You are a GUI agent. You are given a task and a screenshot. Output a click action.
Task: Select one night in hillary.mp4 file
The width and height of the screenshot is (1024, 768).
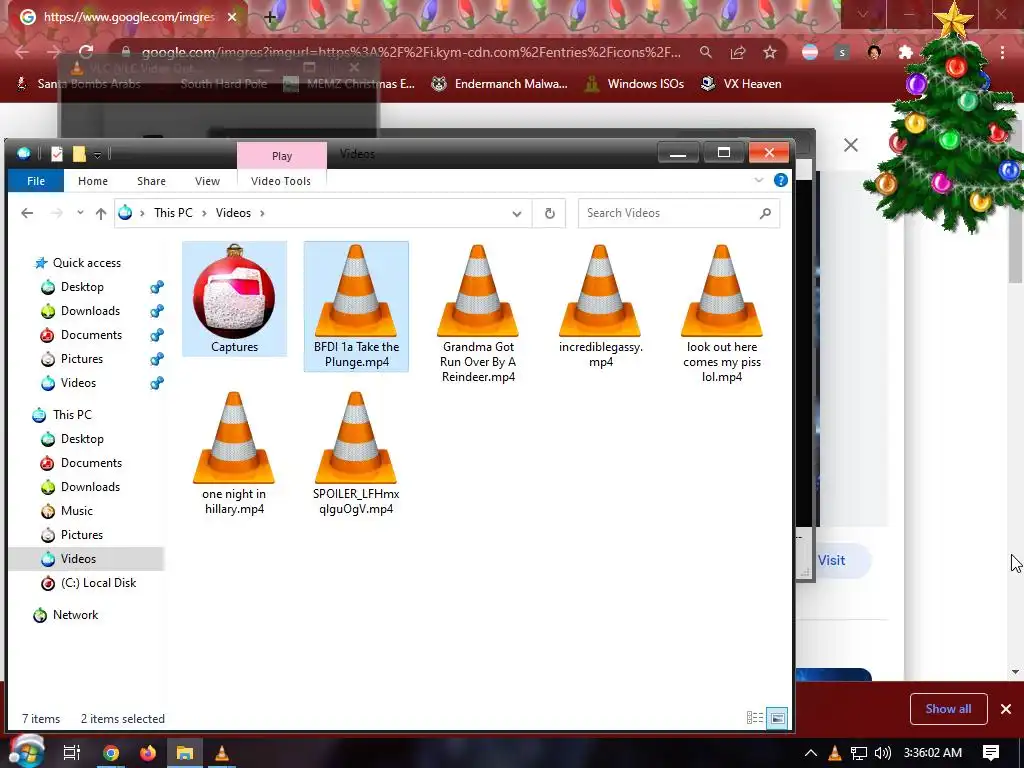[234, 453]
